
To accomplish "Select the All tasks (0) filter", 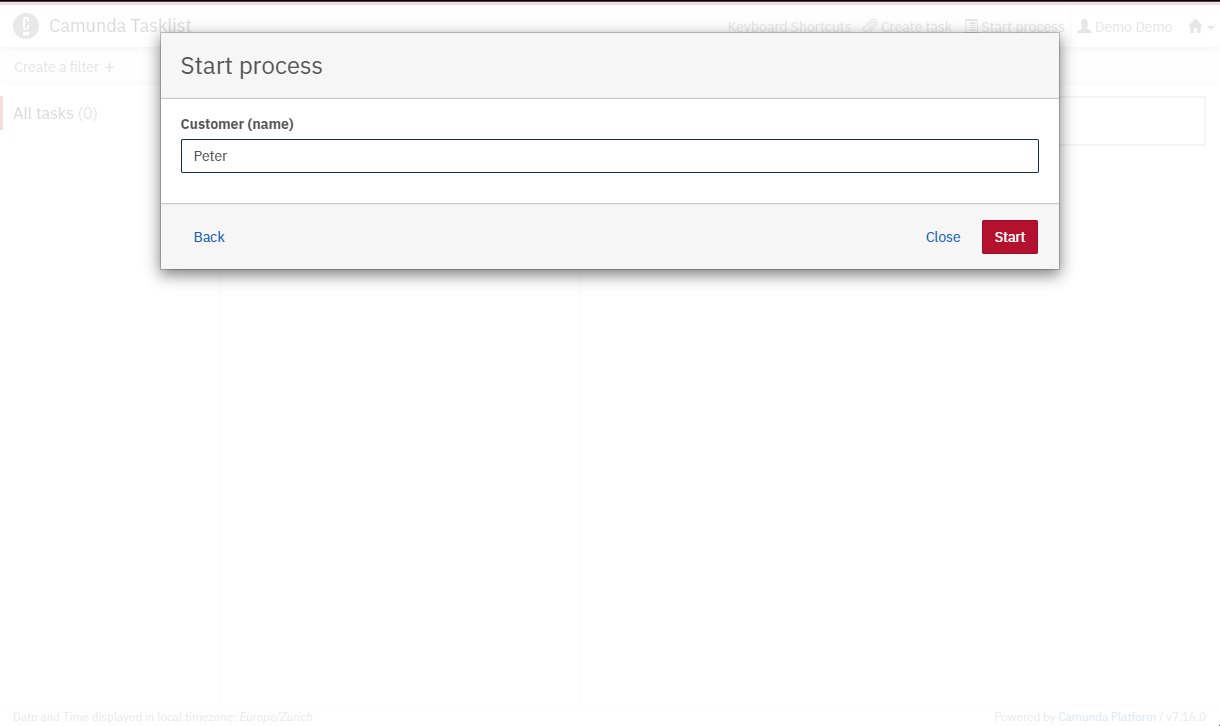I will coord(55,113).
